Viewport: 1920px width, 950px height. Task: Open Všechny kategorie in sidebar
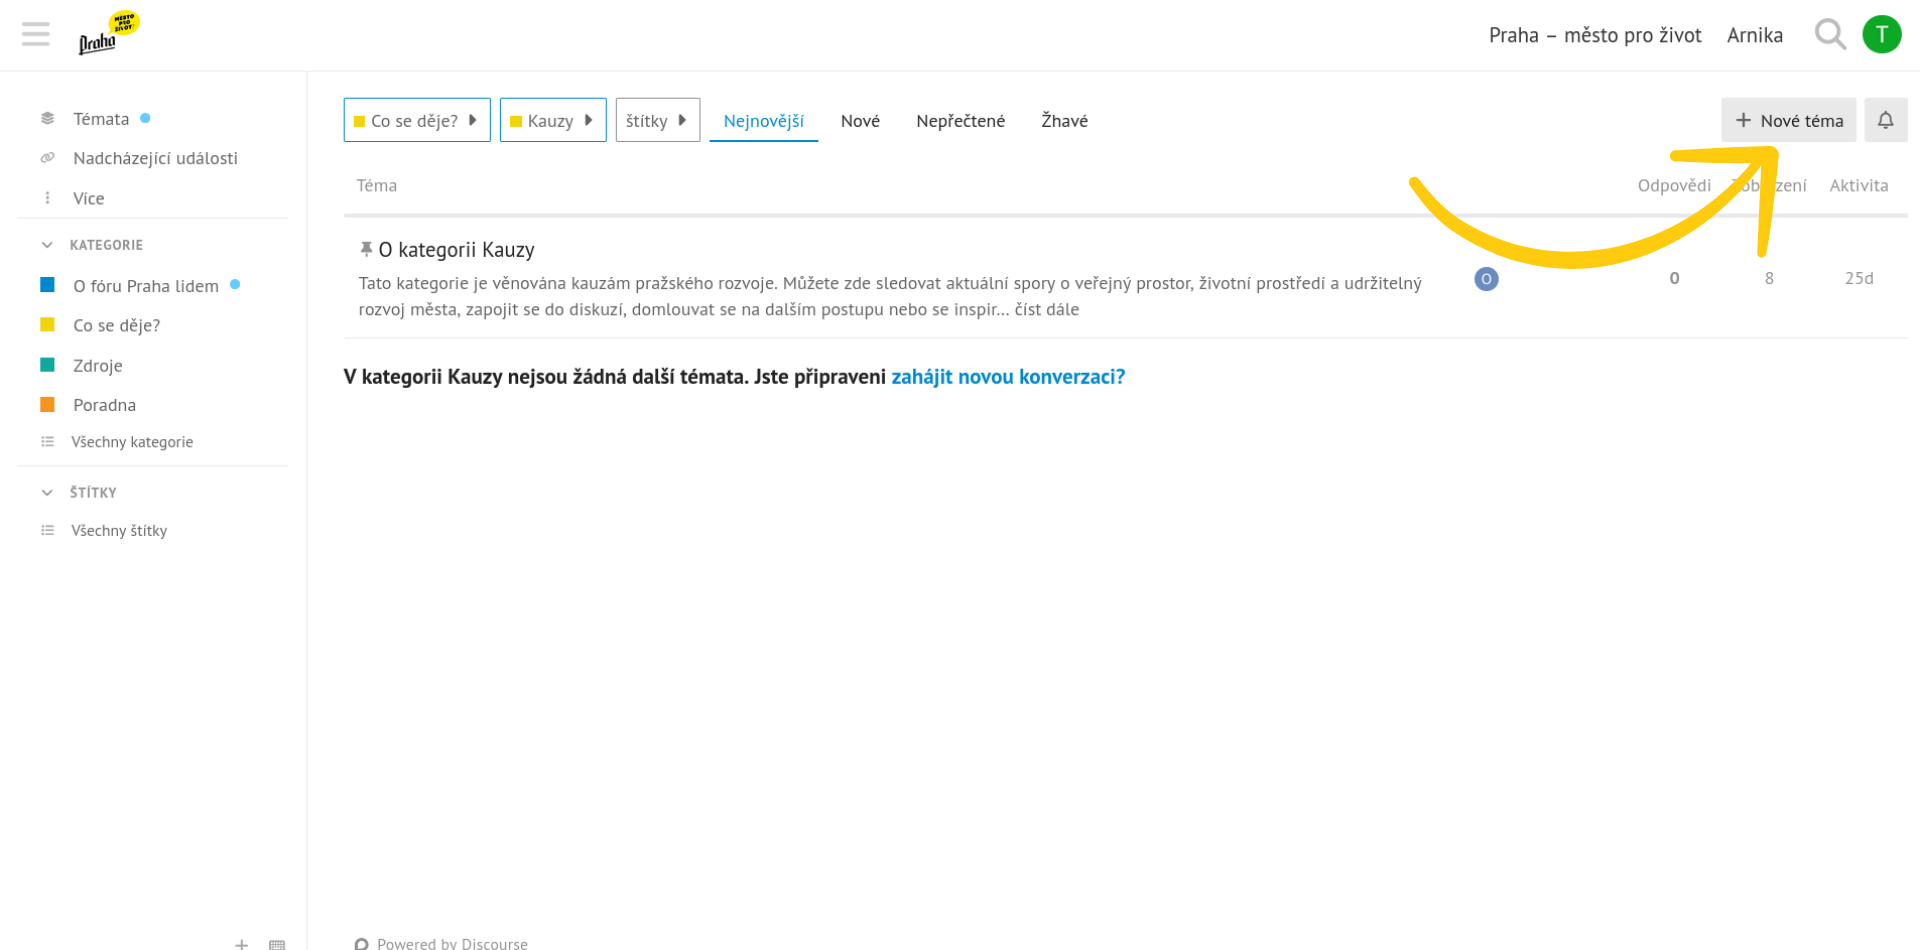(x=132, y=442)
